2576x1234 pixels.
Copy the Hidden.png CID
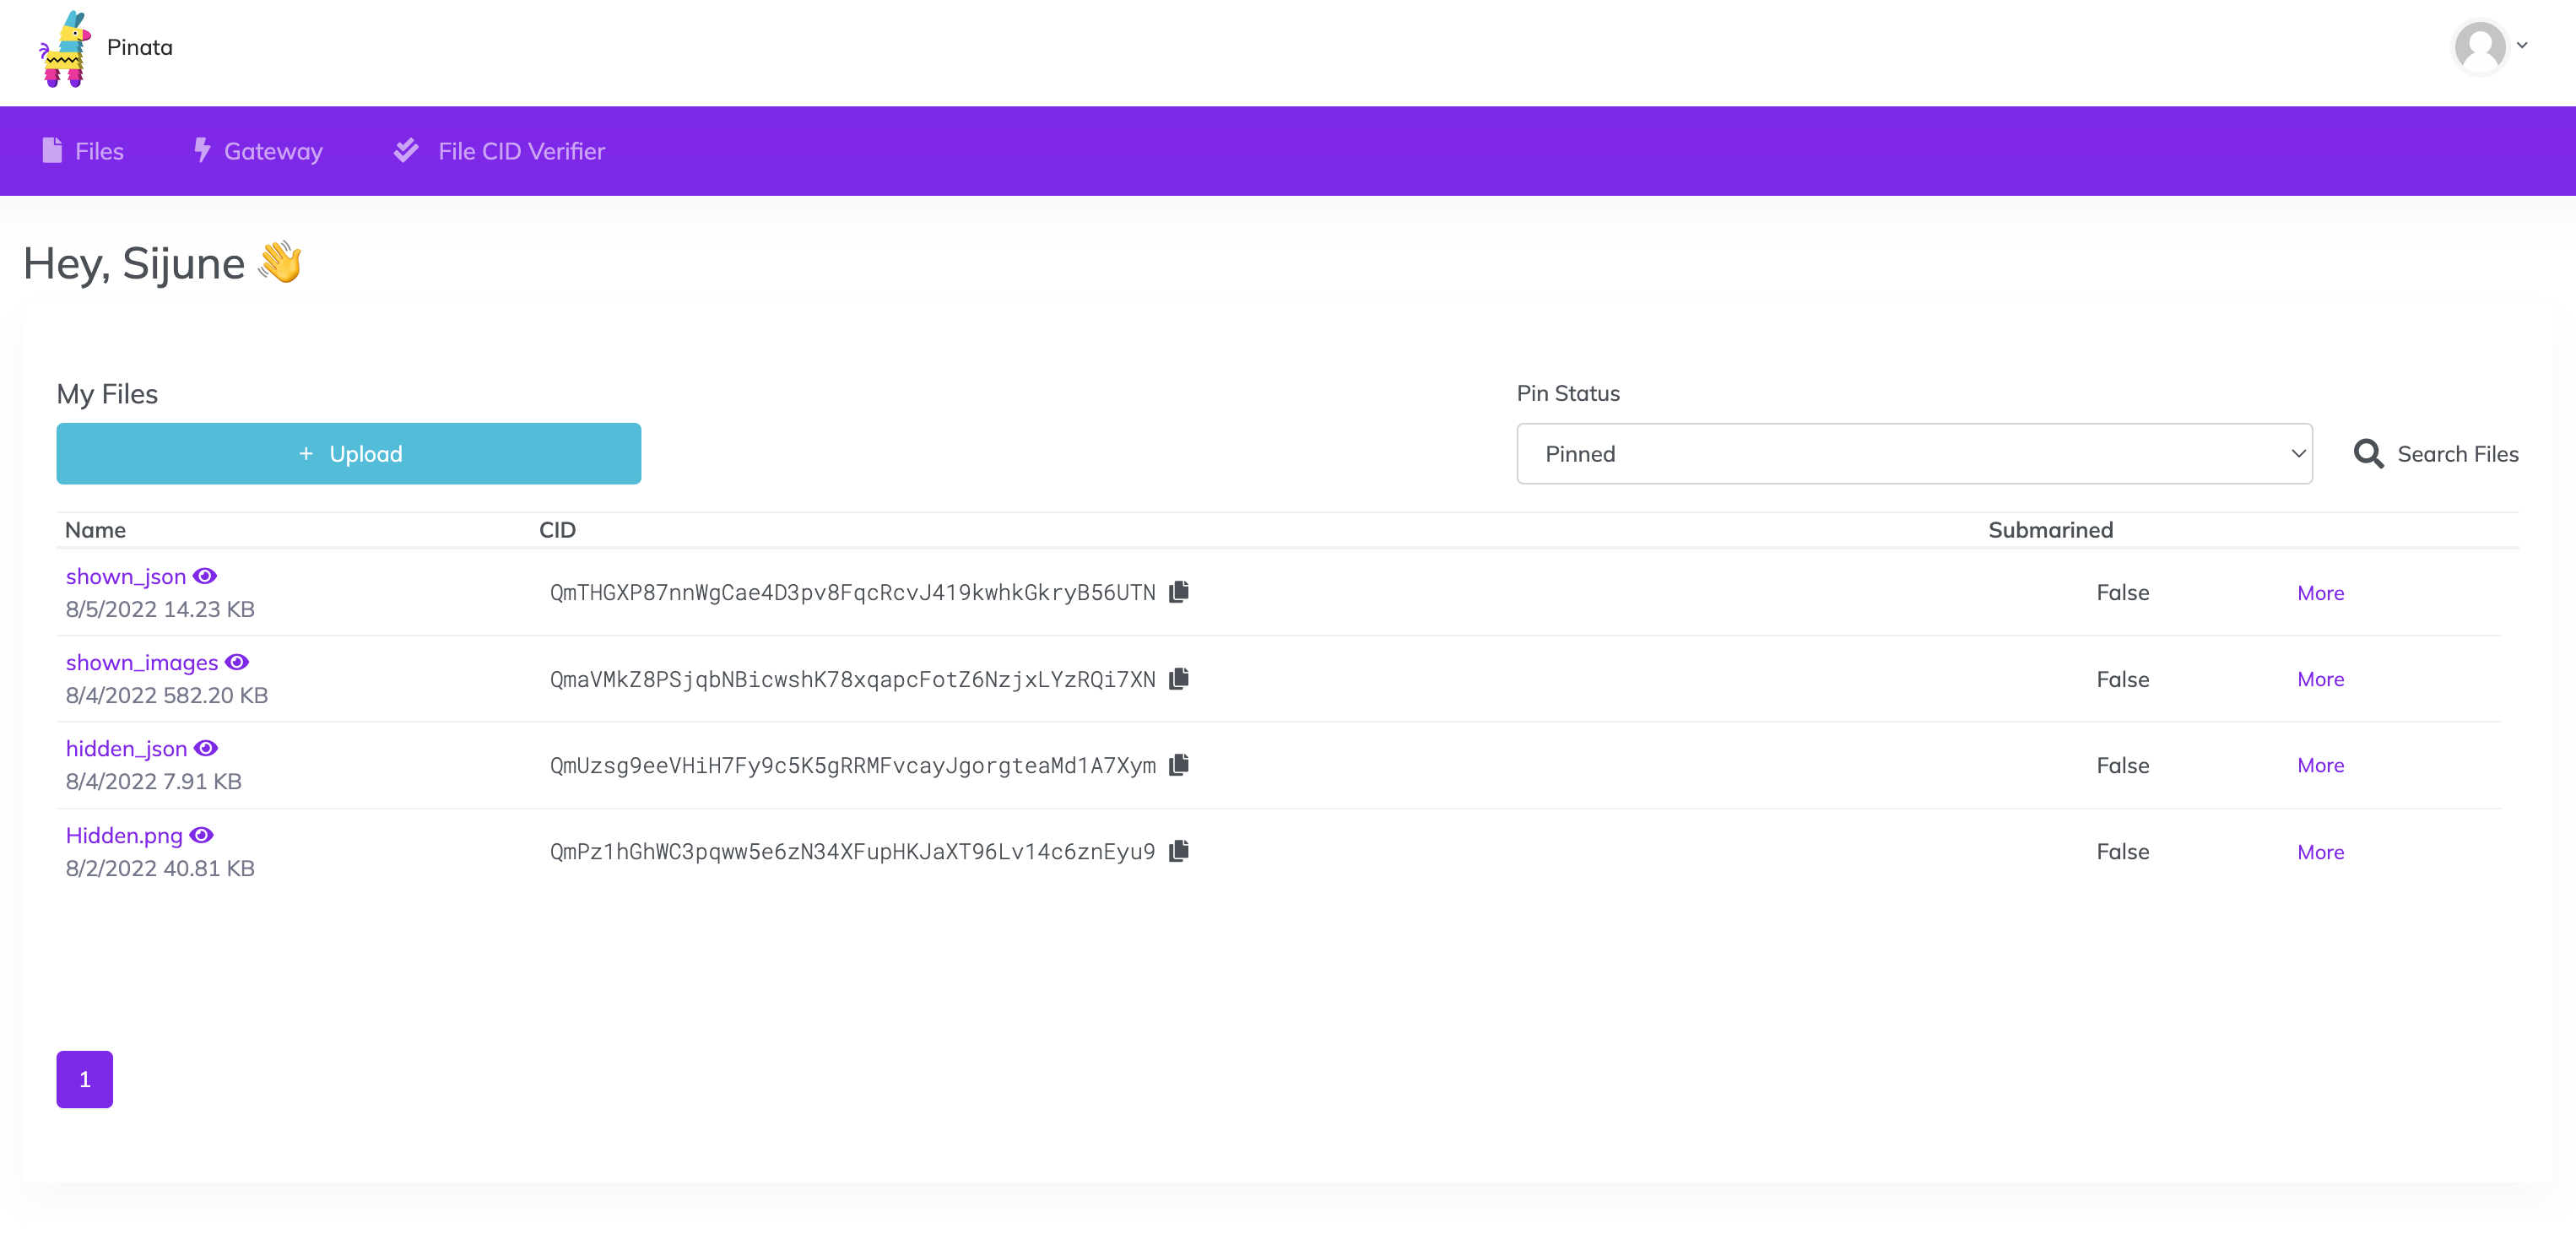point(1179,851)
